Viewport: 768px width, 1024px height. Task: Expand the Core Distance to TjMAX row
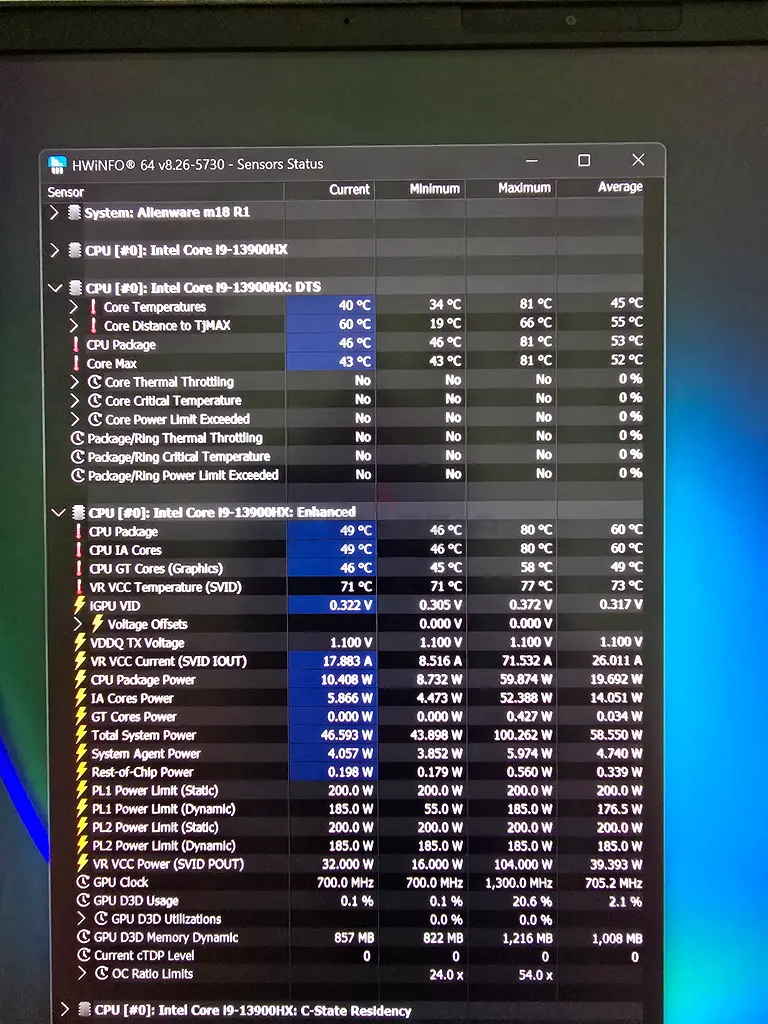click(74, 325)
